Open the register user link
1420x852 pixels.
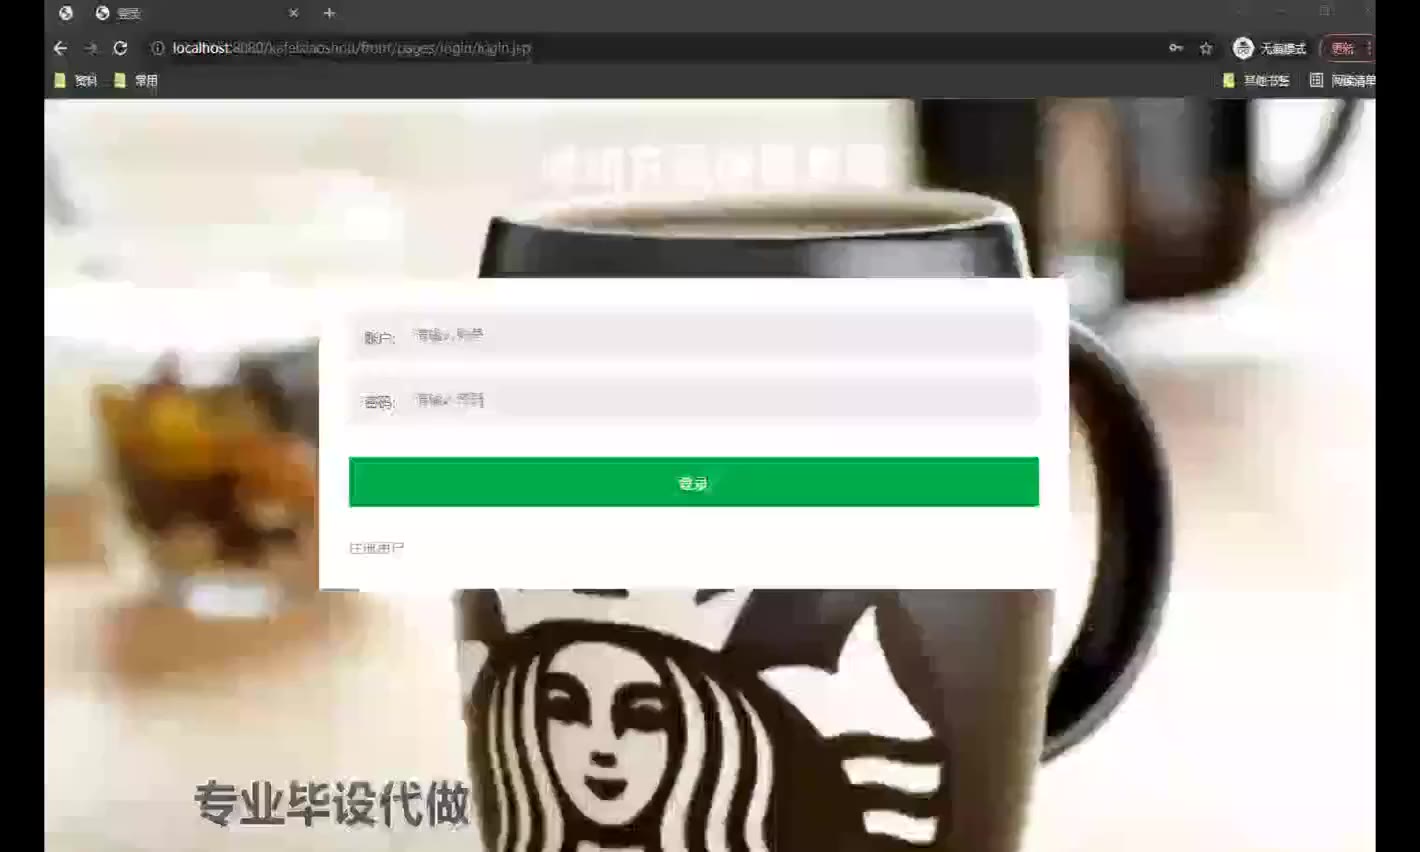(x=377, y=548)
